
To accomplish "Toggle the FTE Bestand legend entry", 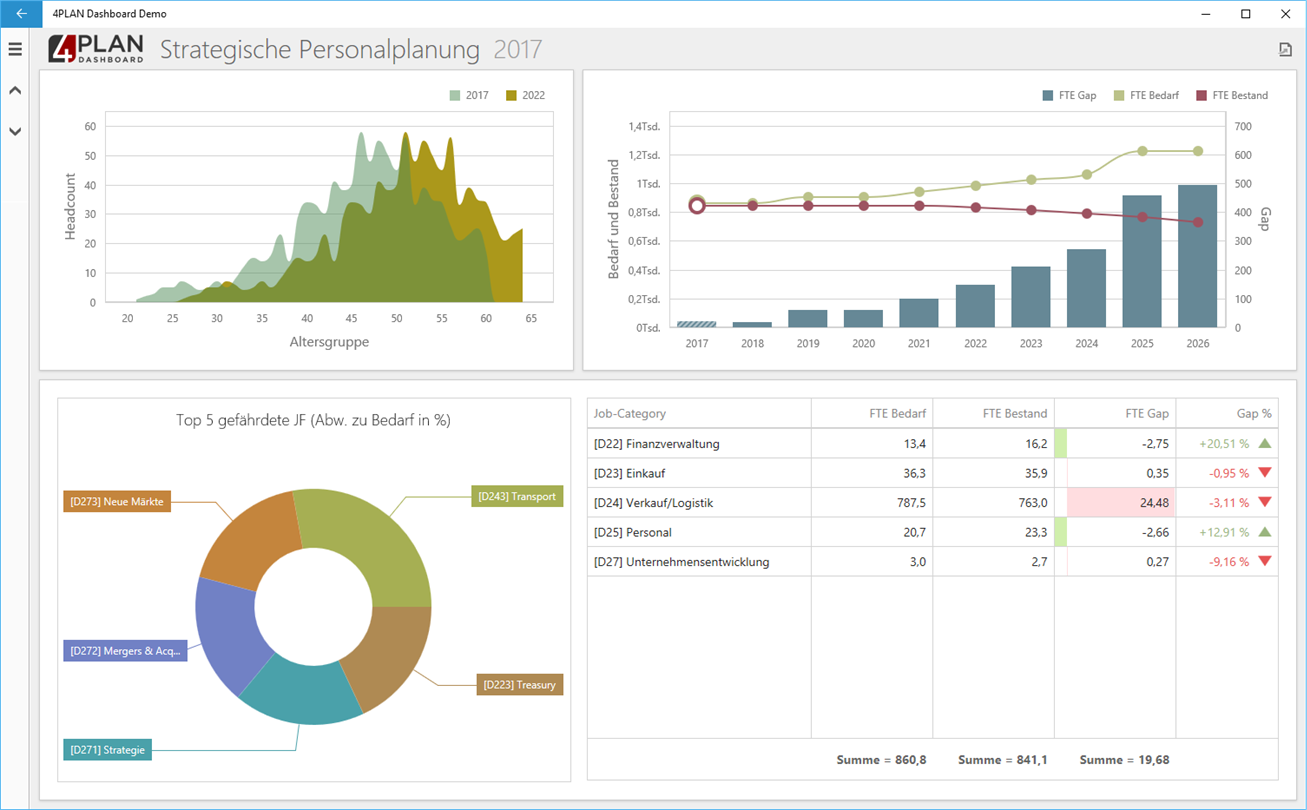I will 1232,96.
